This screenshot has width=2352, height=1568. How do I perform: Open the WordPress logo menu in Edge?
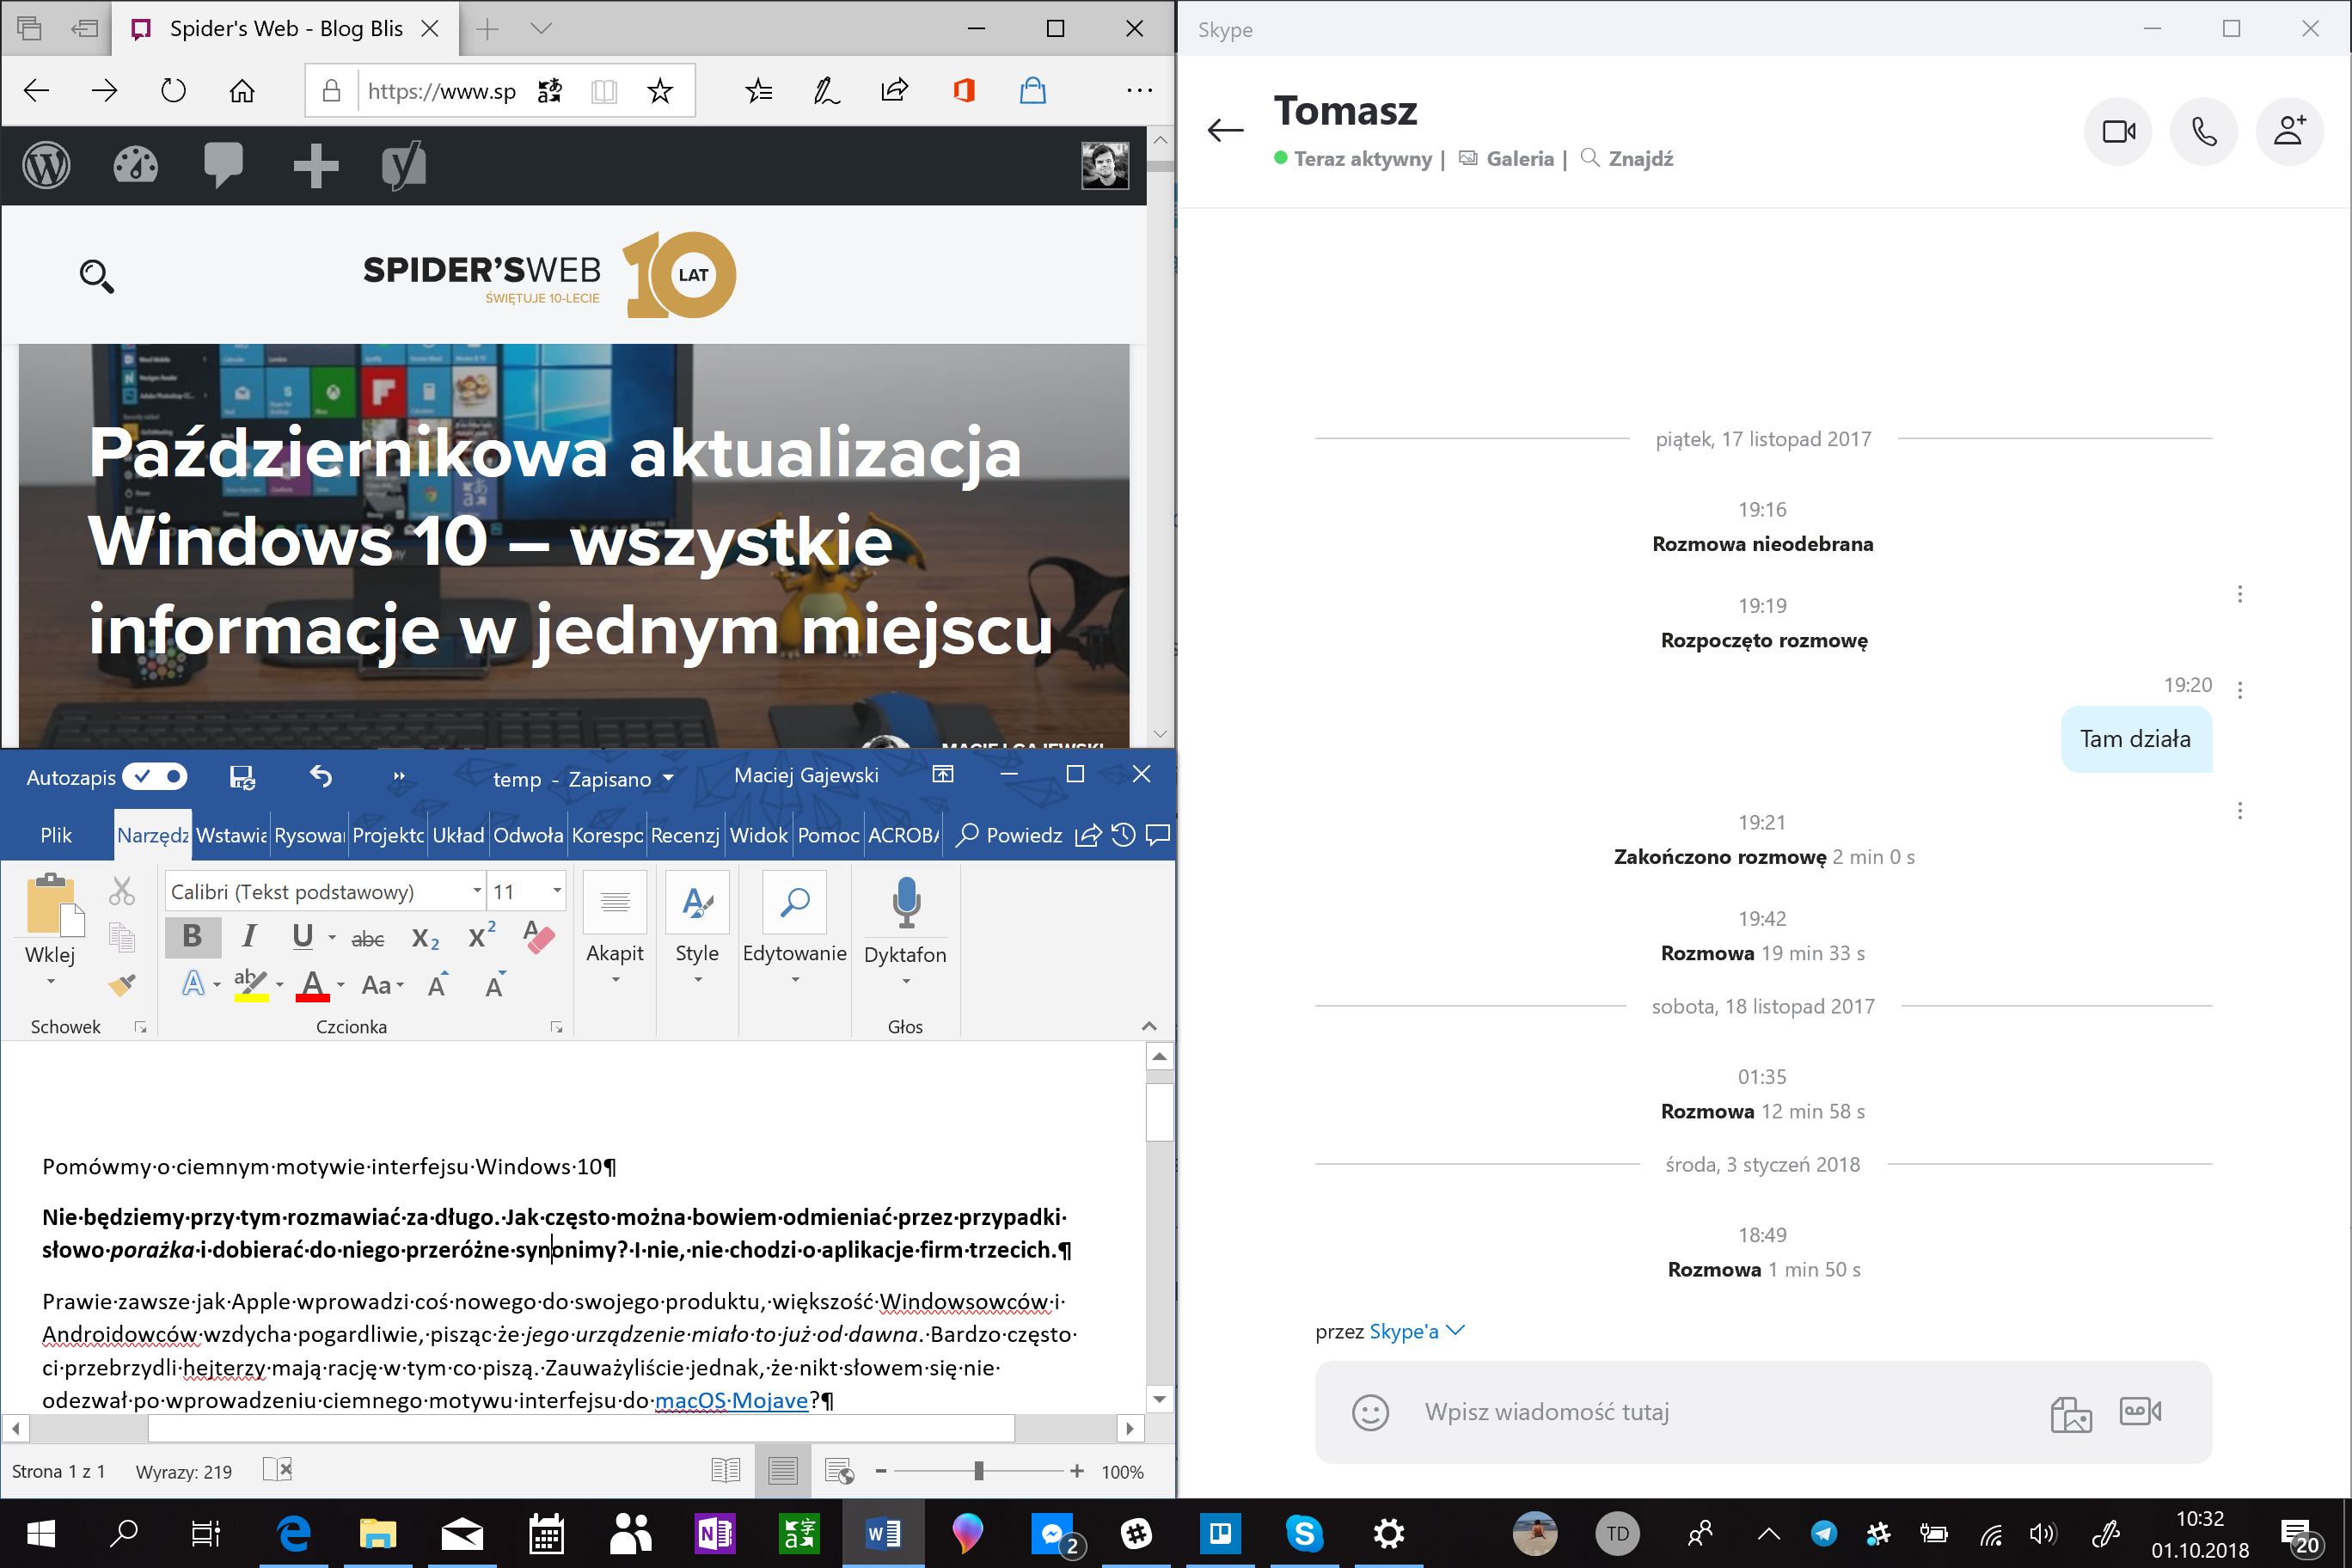point(46,165)
